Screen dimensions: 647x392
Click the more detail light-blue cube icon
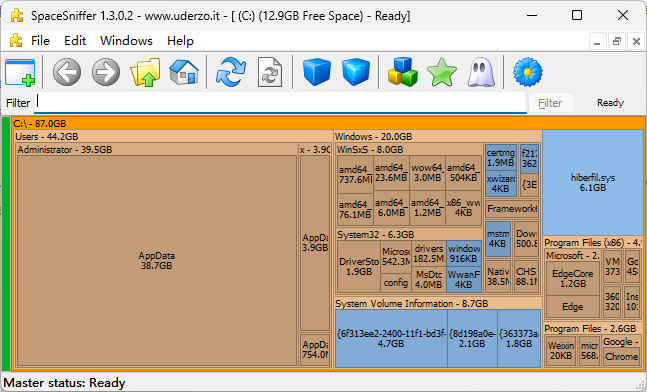click(x=356, y=72)
